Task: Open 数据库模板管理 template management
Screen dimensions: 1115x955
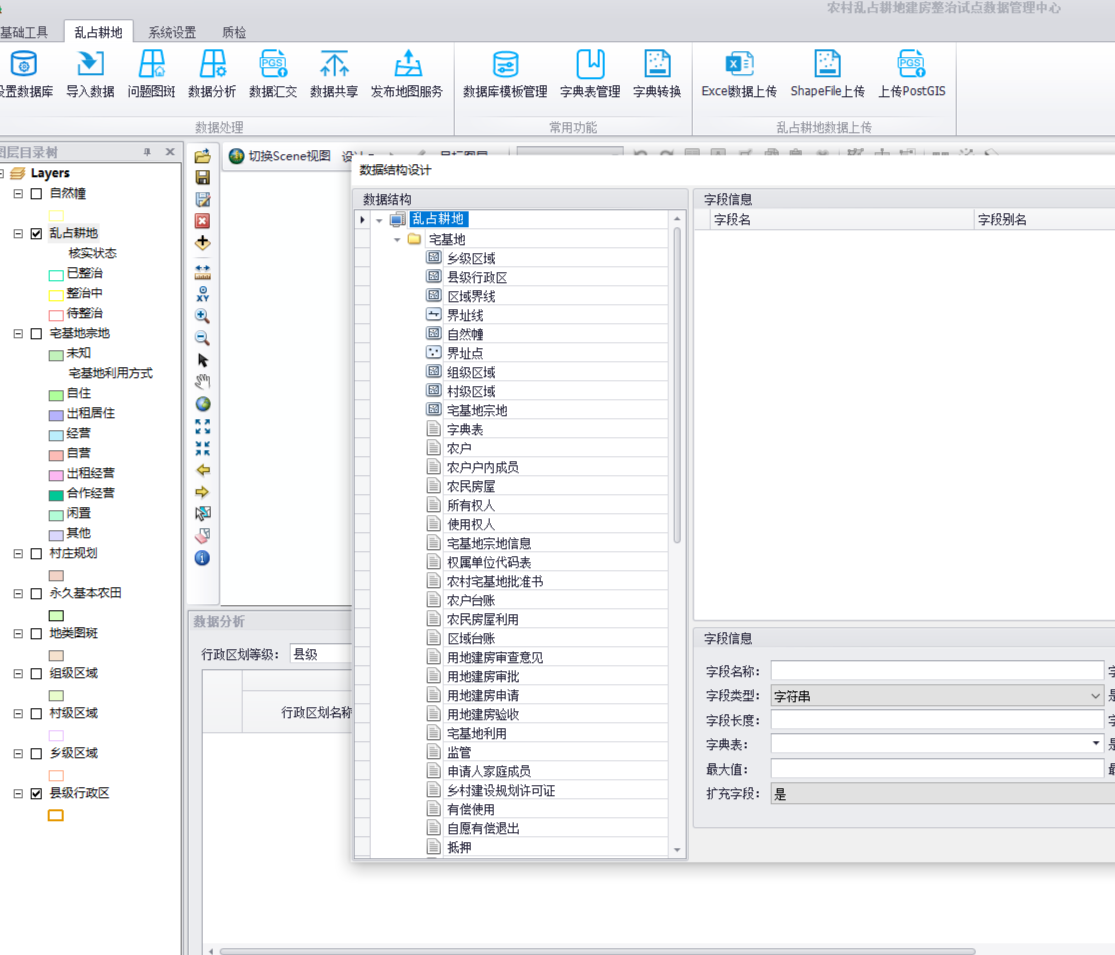Action: coord(505,74)
